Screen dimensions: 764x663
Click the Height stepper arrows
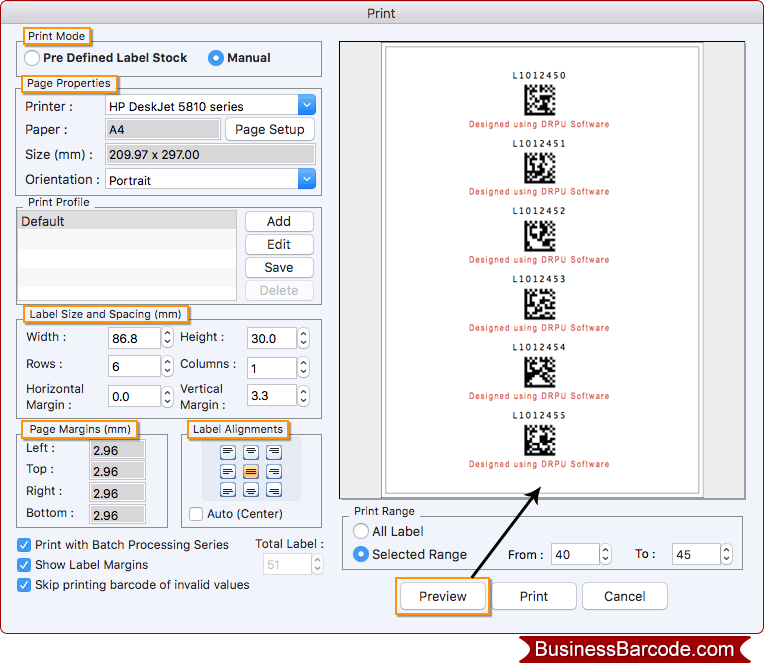[x=303, y=337]
